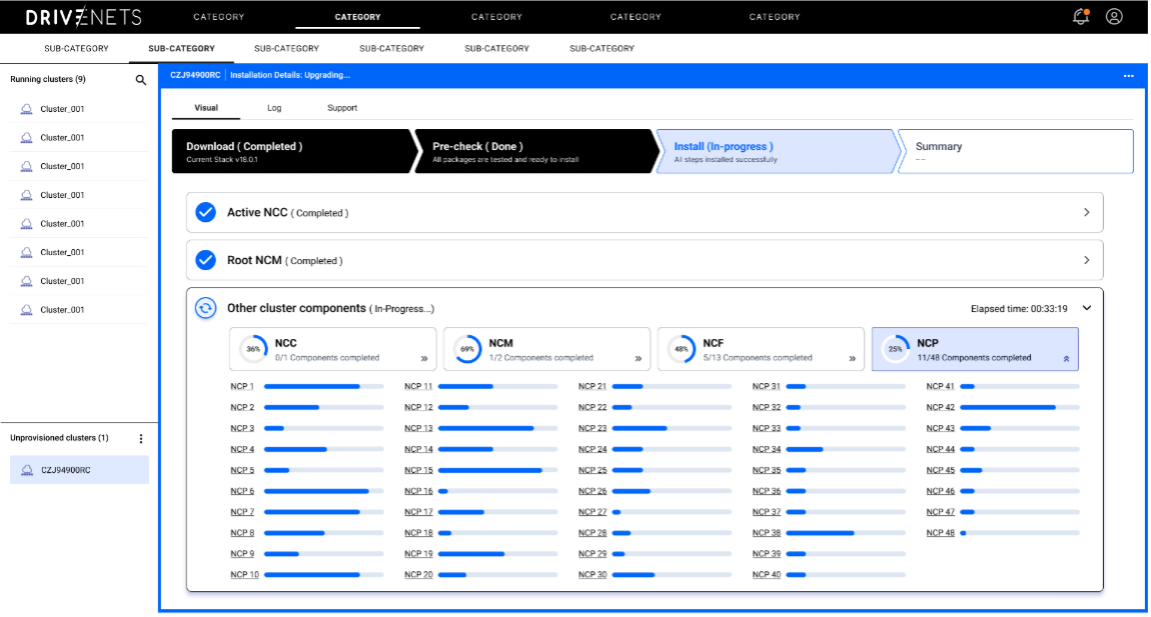Viewport: 1151px width, 617px height.
Task: Expand the NCF components card
Action: point(852,358)
